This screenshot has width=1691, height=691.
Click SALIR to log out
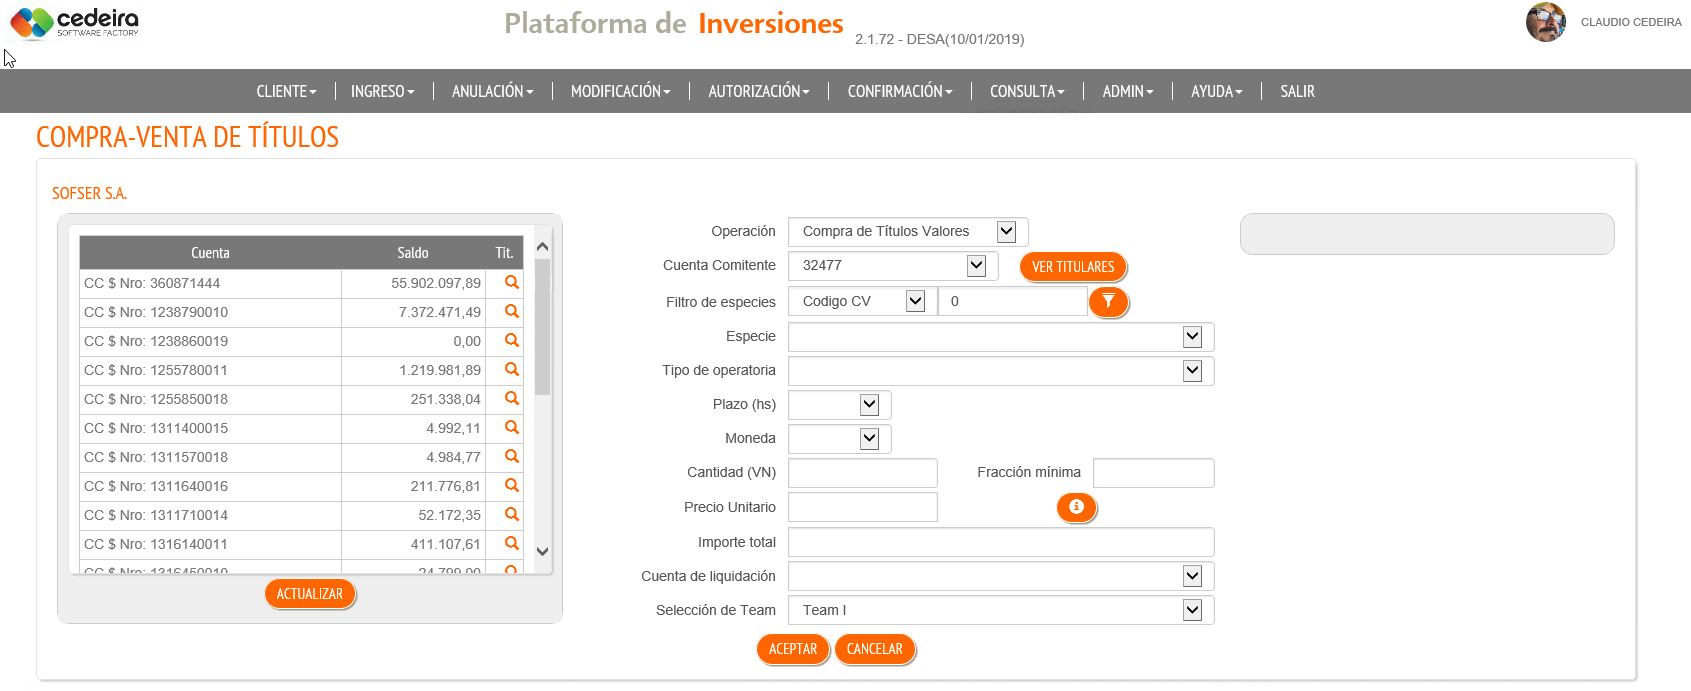1297,91
